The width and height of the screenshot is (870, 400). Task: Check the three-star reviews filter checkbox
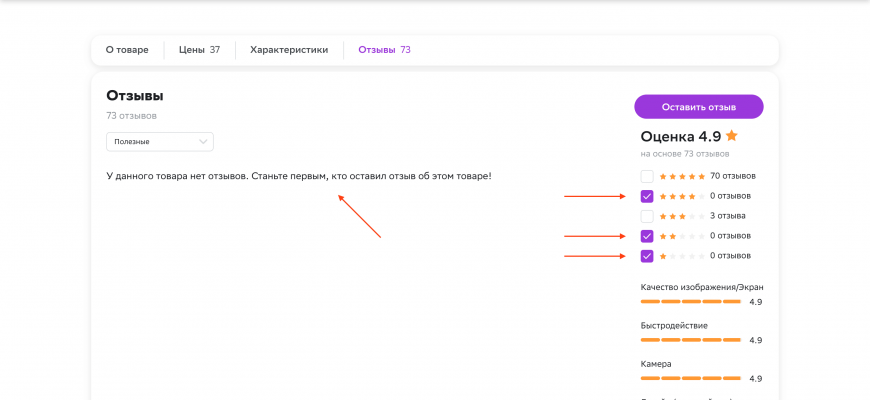tap(647, 216)
